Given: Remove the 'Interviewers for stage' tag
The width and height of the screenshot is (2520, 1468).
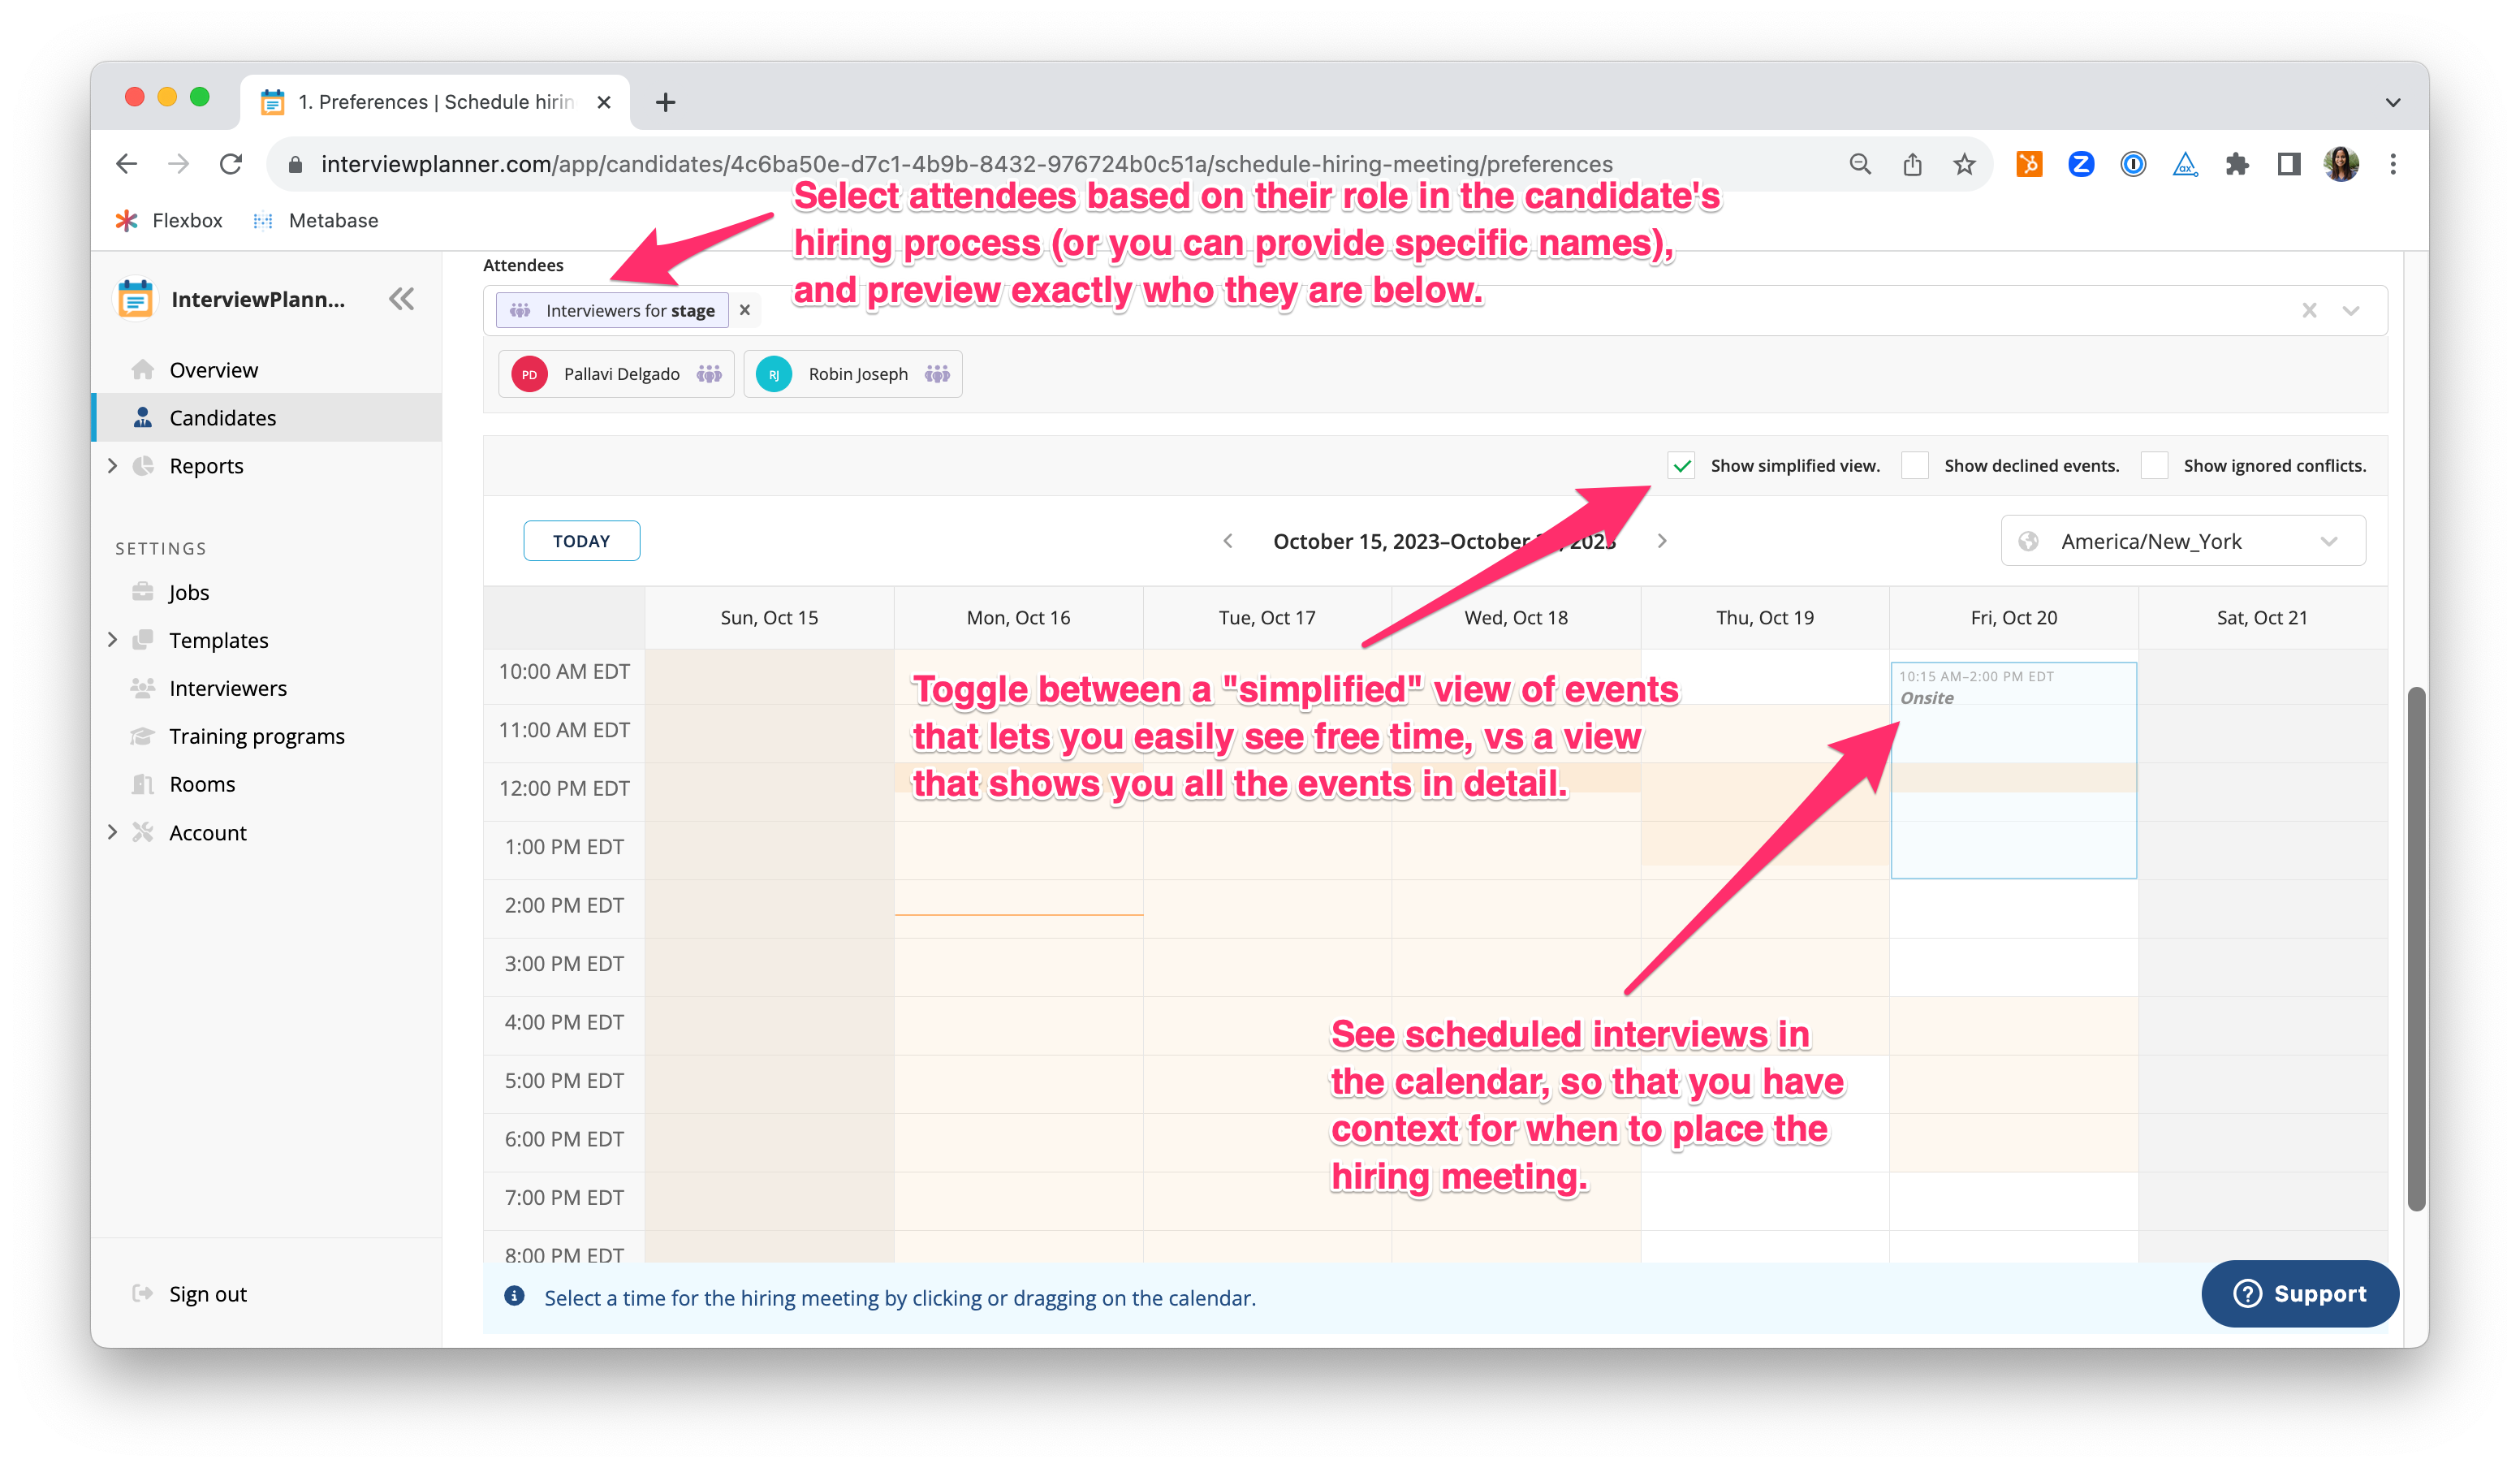Looking at the screenshot, I should coord(745,310).
